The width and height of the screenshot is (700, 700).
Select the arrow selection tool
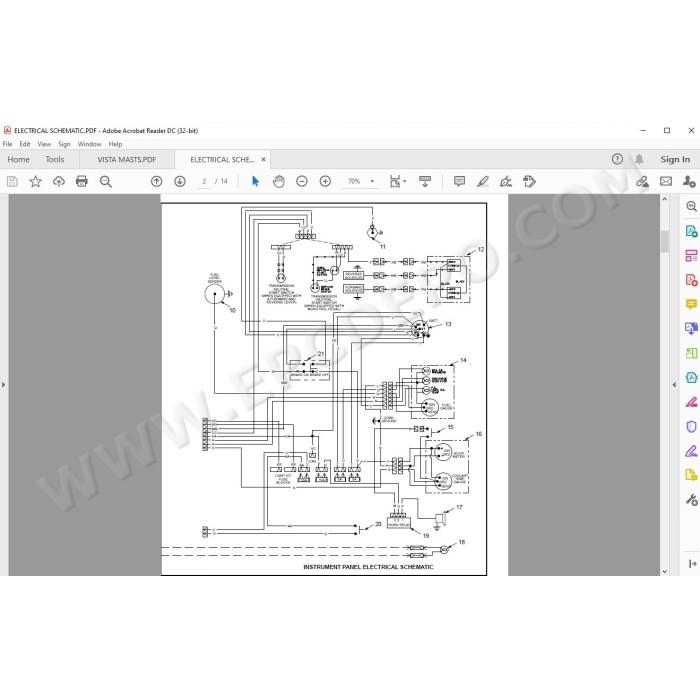[x=255, y=181]
